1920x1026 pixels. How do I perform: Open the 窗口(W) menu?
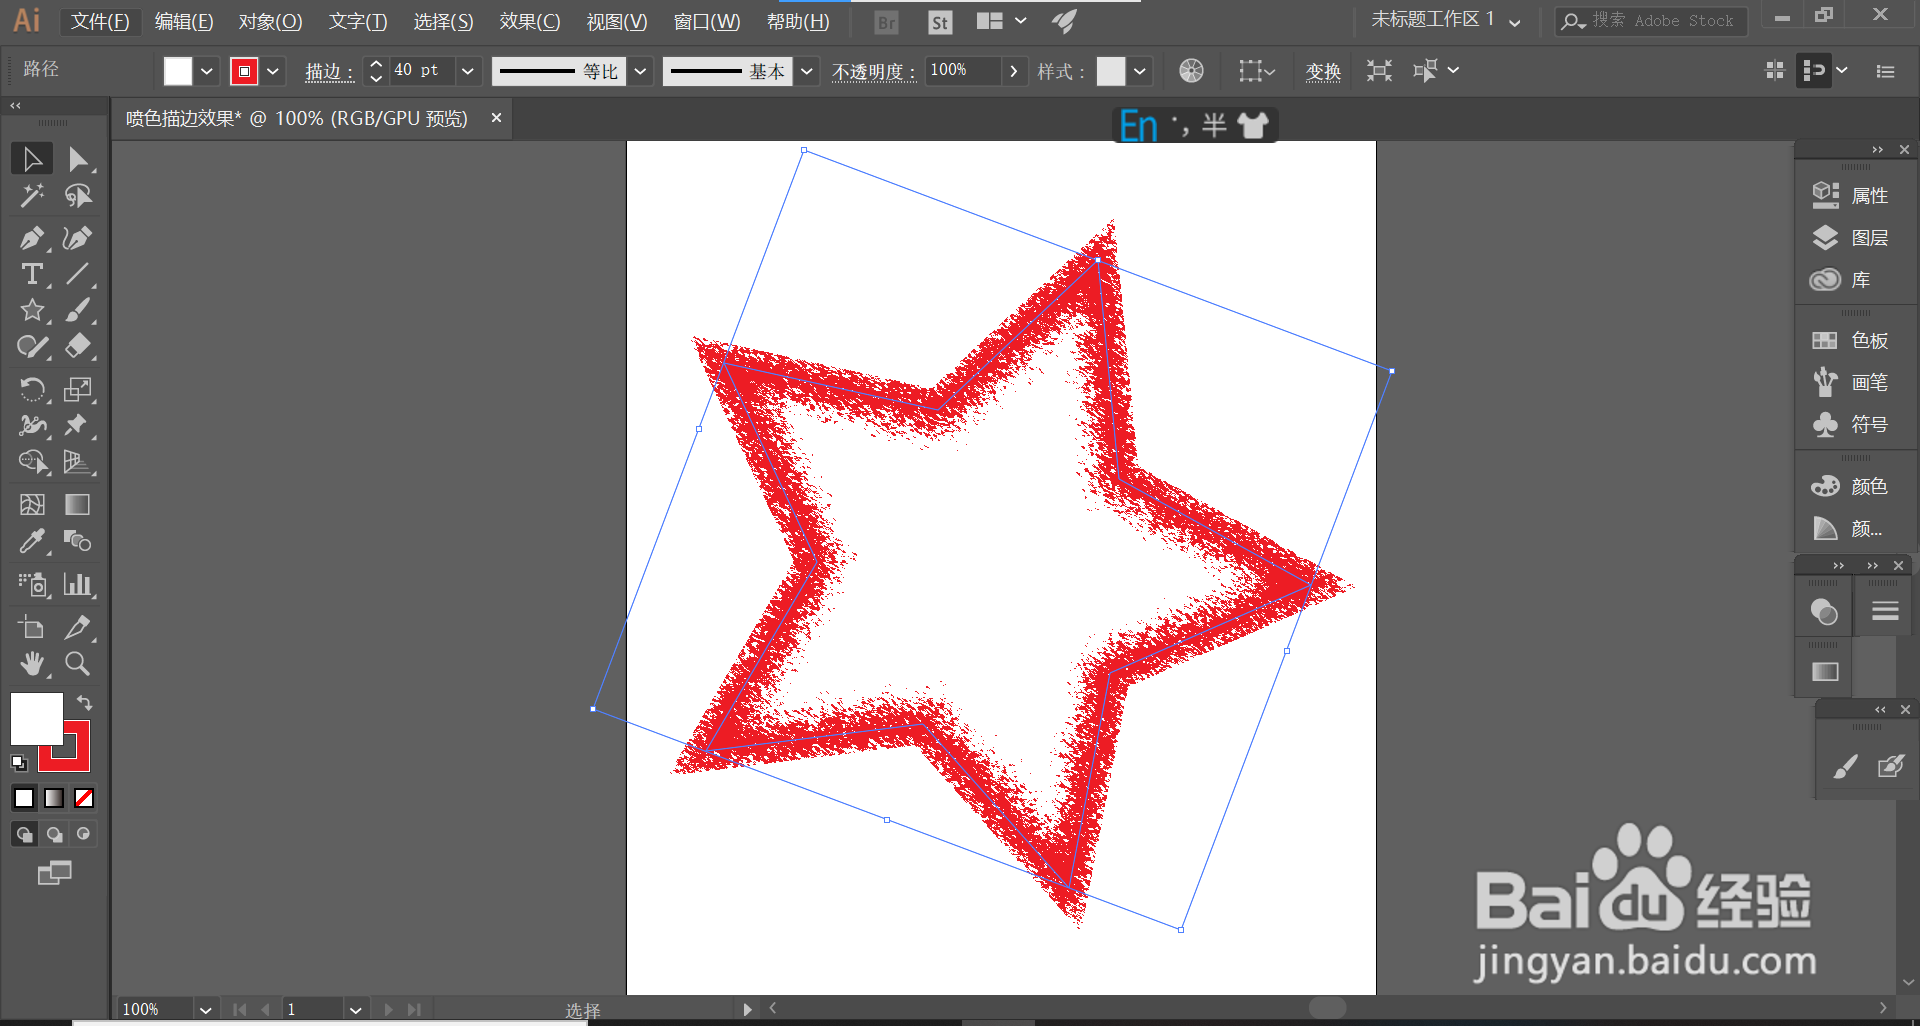[x=707, y=21]
